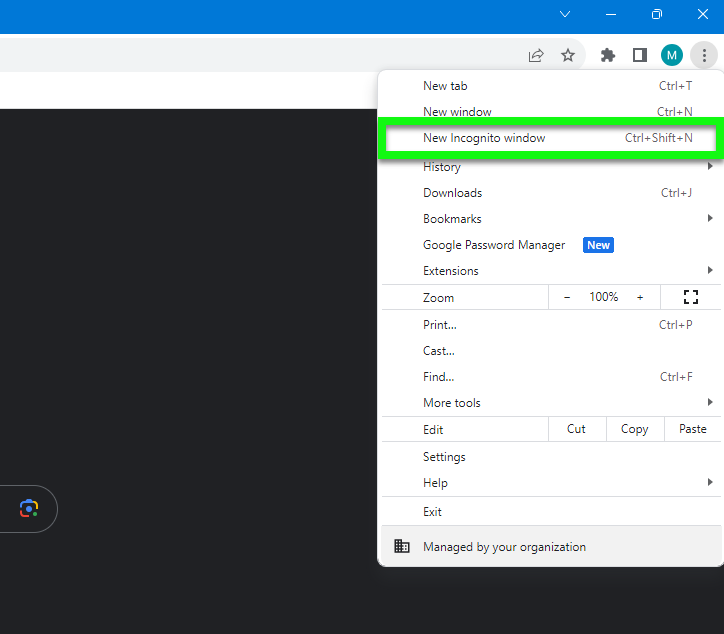Click the Copy button
The height and width of the screenshot is (634, 724).
[635, 429]
